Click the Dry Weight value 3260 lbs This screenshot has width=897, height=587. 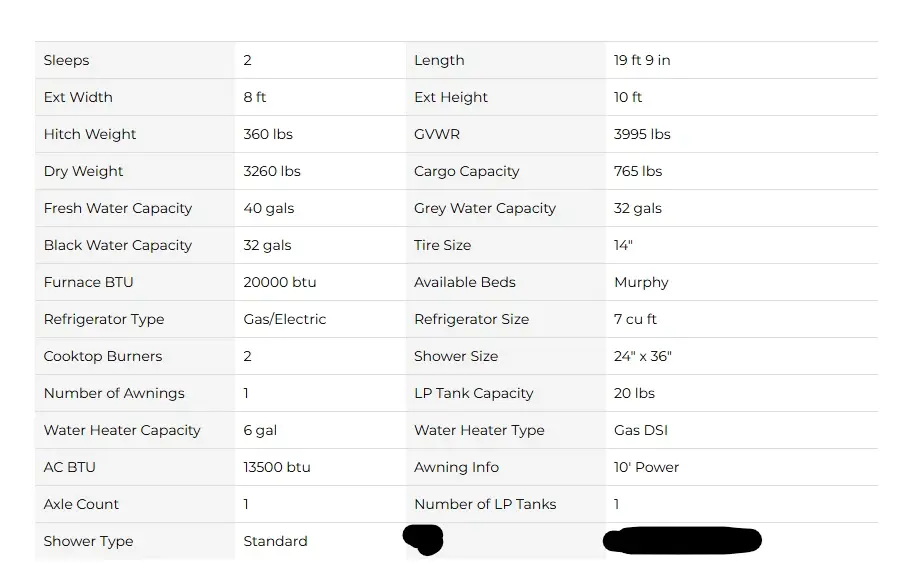[272, 171]
